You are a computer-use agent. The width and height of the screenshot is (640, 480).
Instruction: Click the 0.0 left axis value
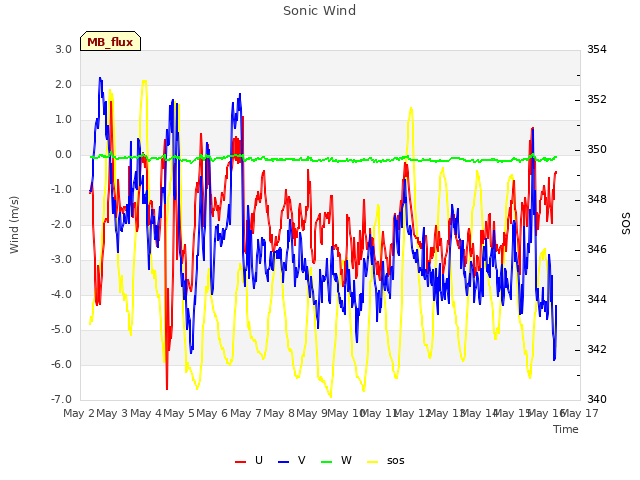tap(64, 155)
